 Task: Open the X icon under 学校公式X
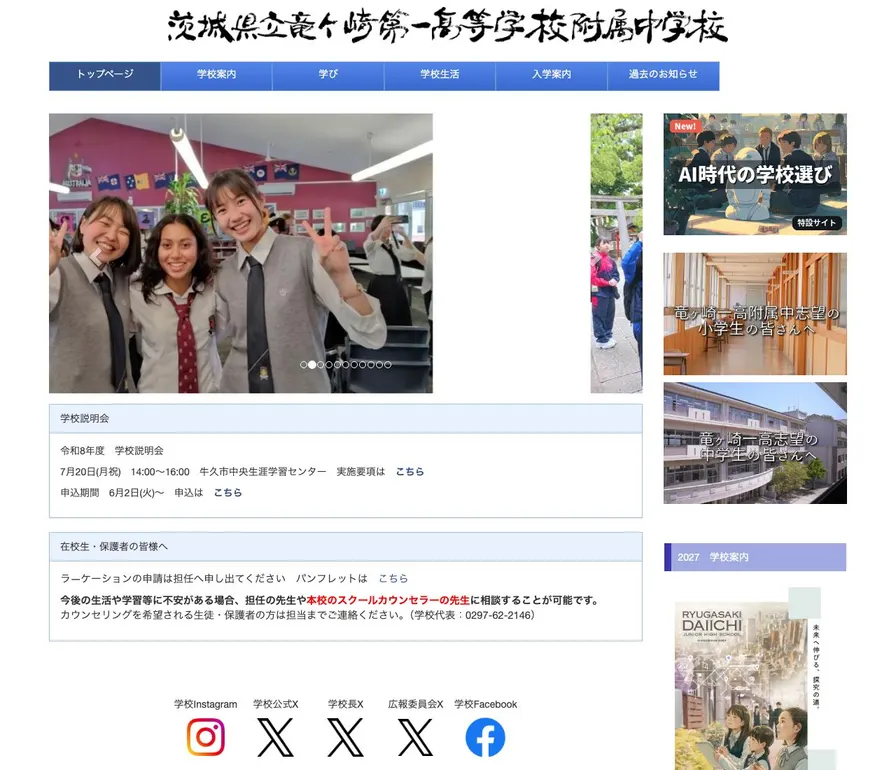click(275, 737)
